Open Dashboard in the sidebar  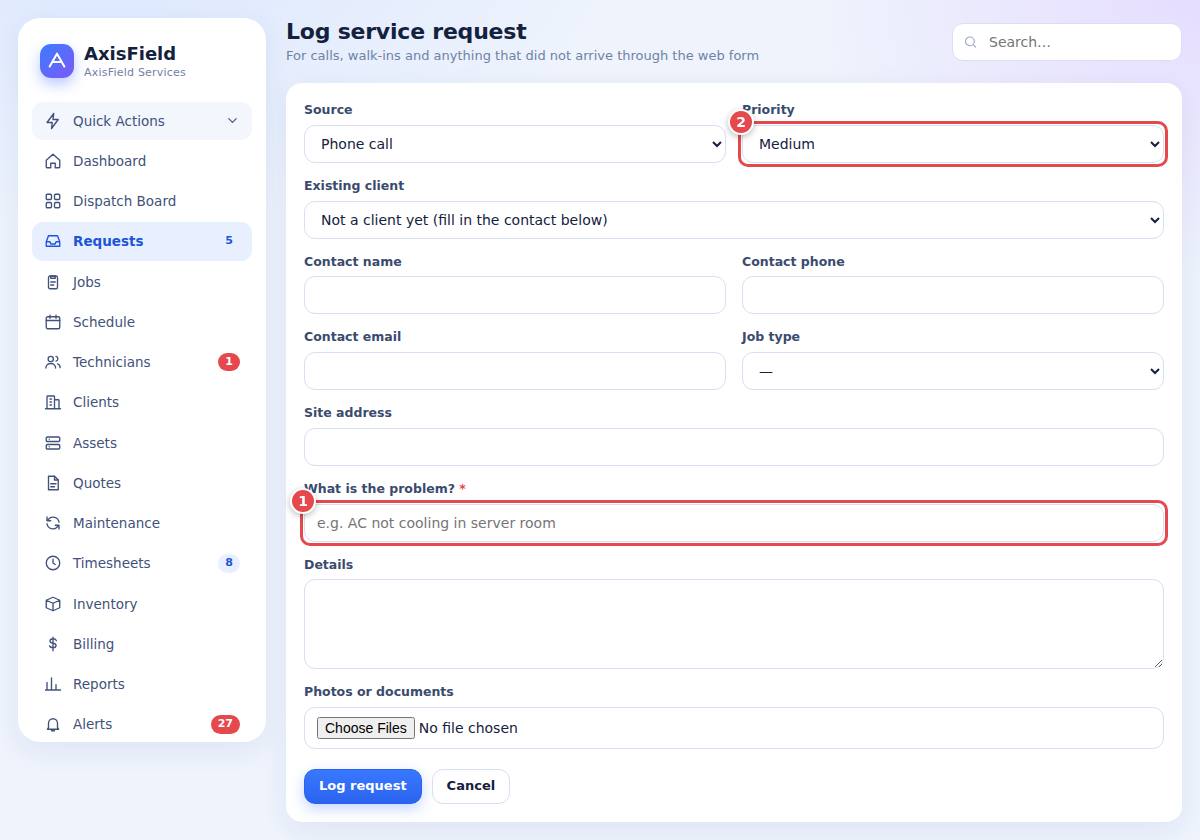click(142, 161)
